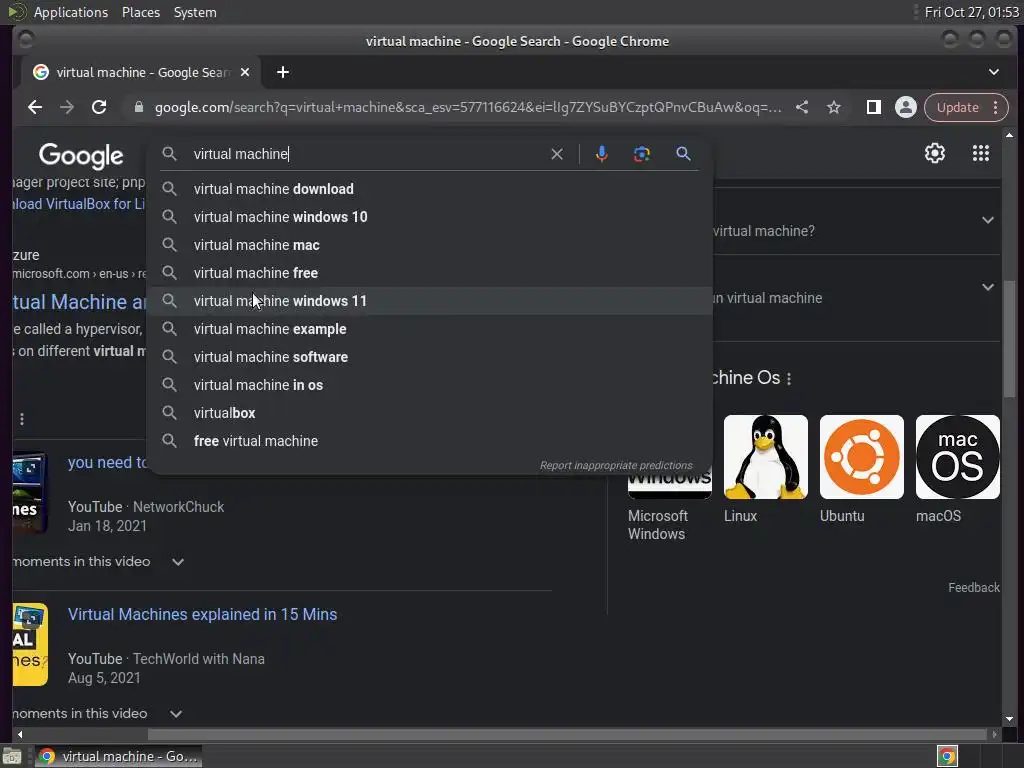Bookmark this tab with star icon
The image size is (1024, 768).
pyautogui.click(x=834, y=107)
